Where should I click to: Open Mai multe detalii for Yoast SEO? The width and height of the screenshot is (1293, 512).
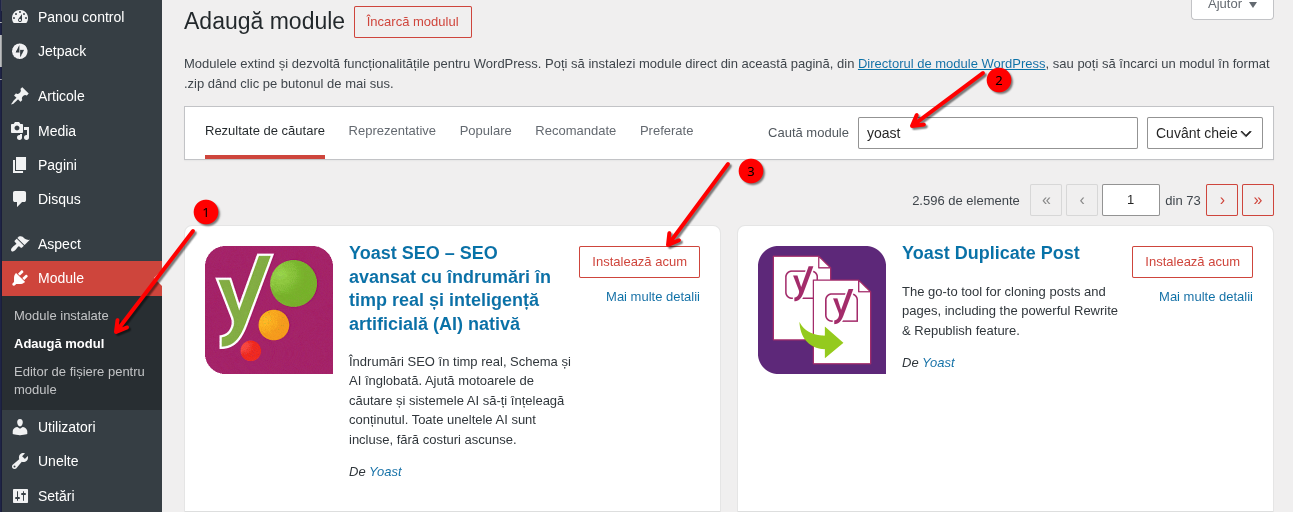pos(653,297)
